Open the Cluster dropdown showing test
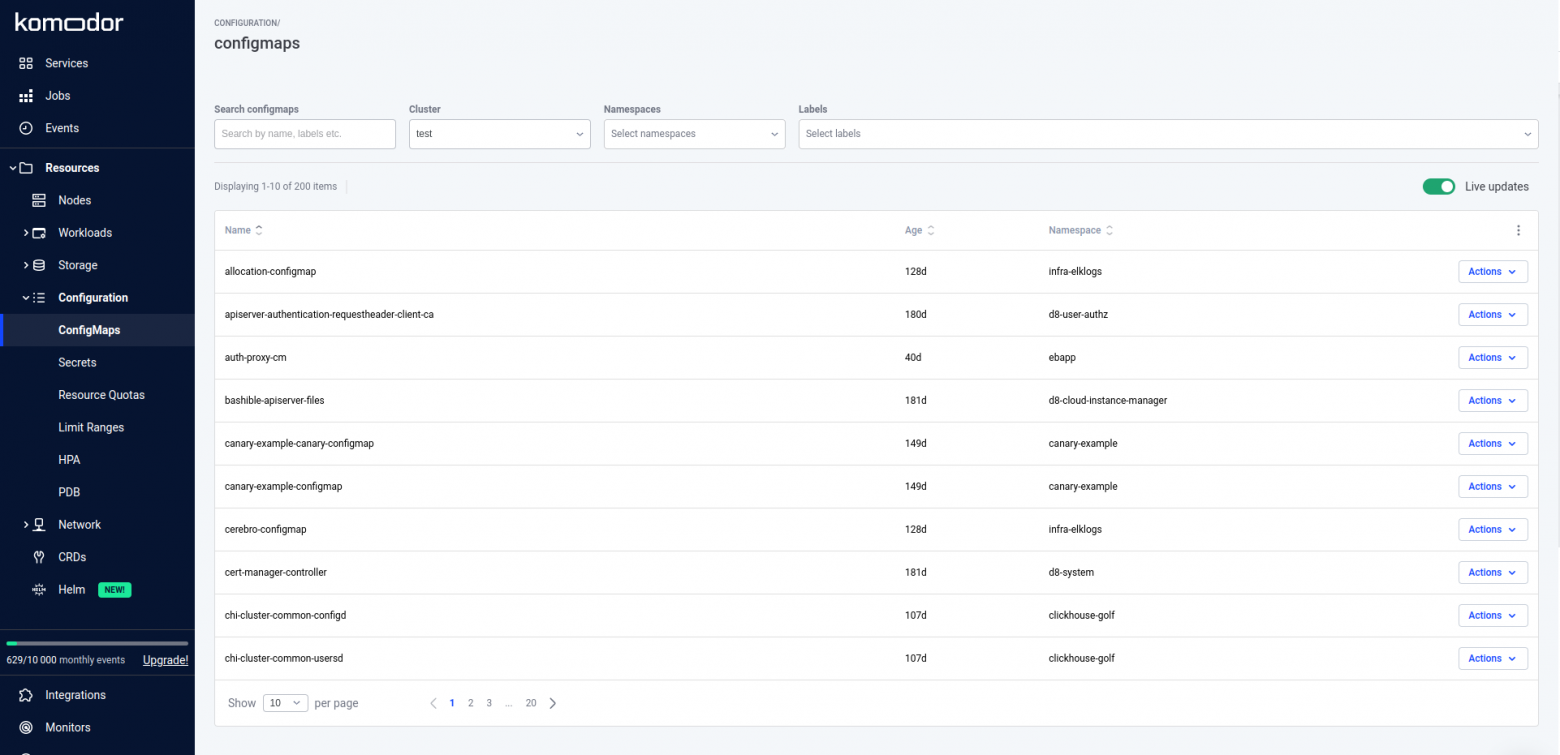Viewport: 1560px width, 755px height. pos(499,134)
